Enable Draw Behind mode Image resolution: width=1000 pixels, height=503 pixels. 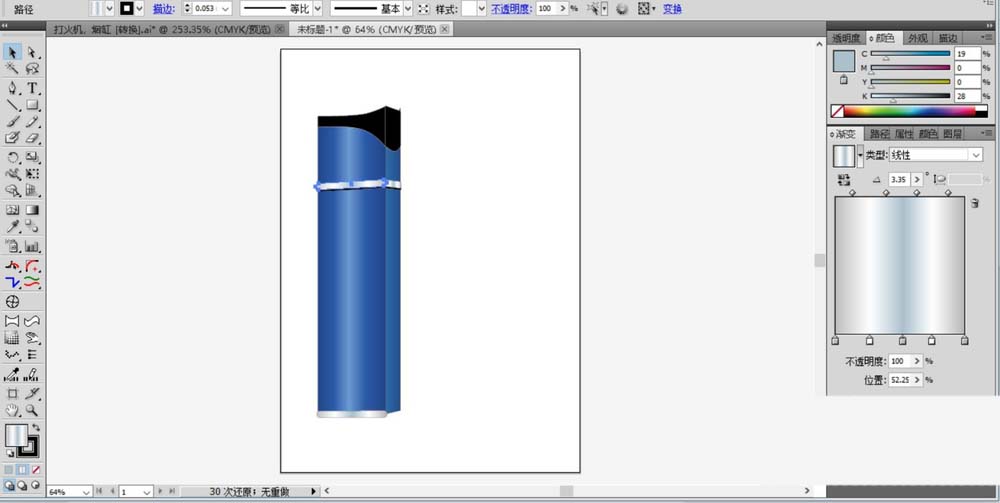pos(22,485)
